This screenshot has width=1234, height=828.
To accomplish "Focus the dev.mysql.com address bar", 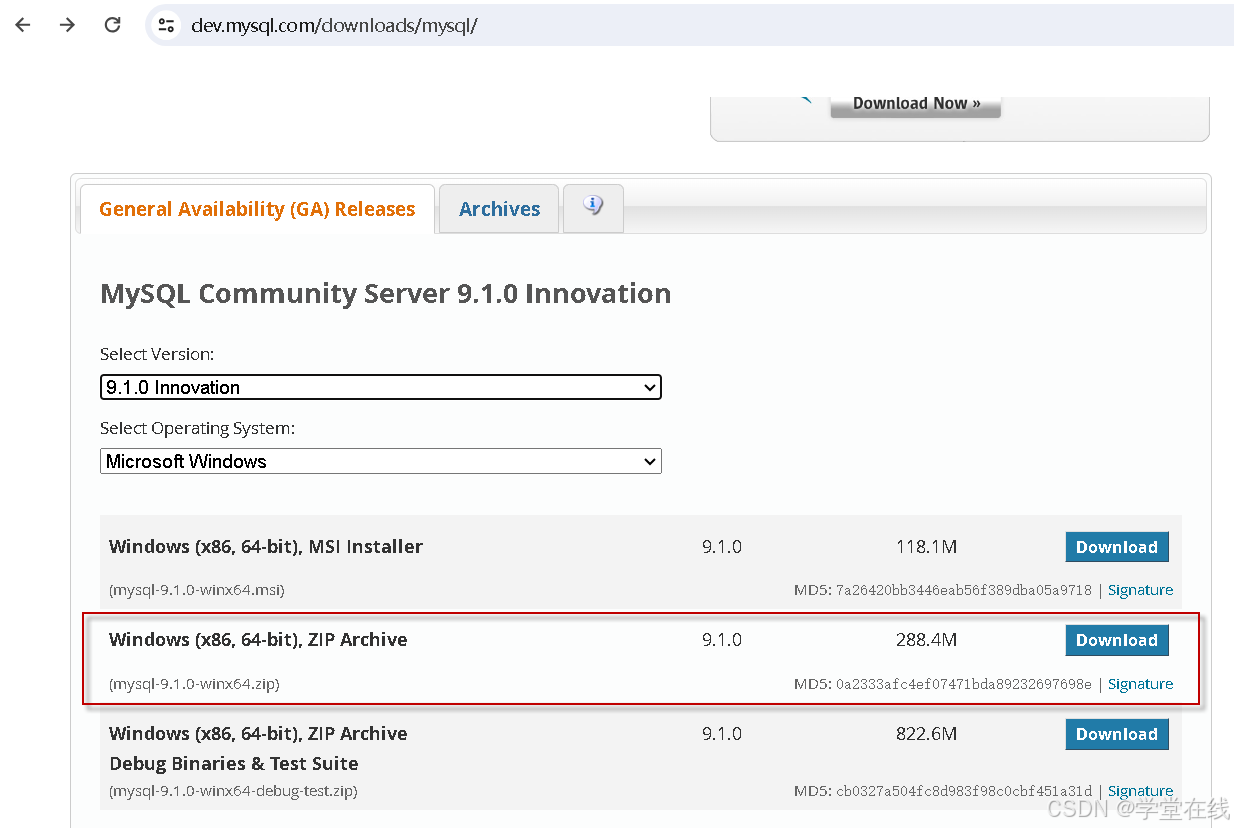I will (690, 25).
